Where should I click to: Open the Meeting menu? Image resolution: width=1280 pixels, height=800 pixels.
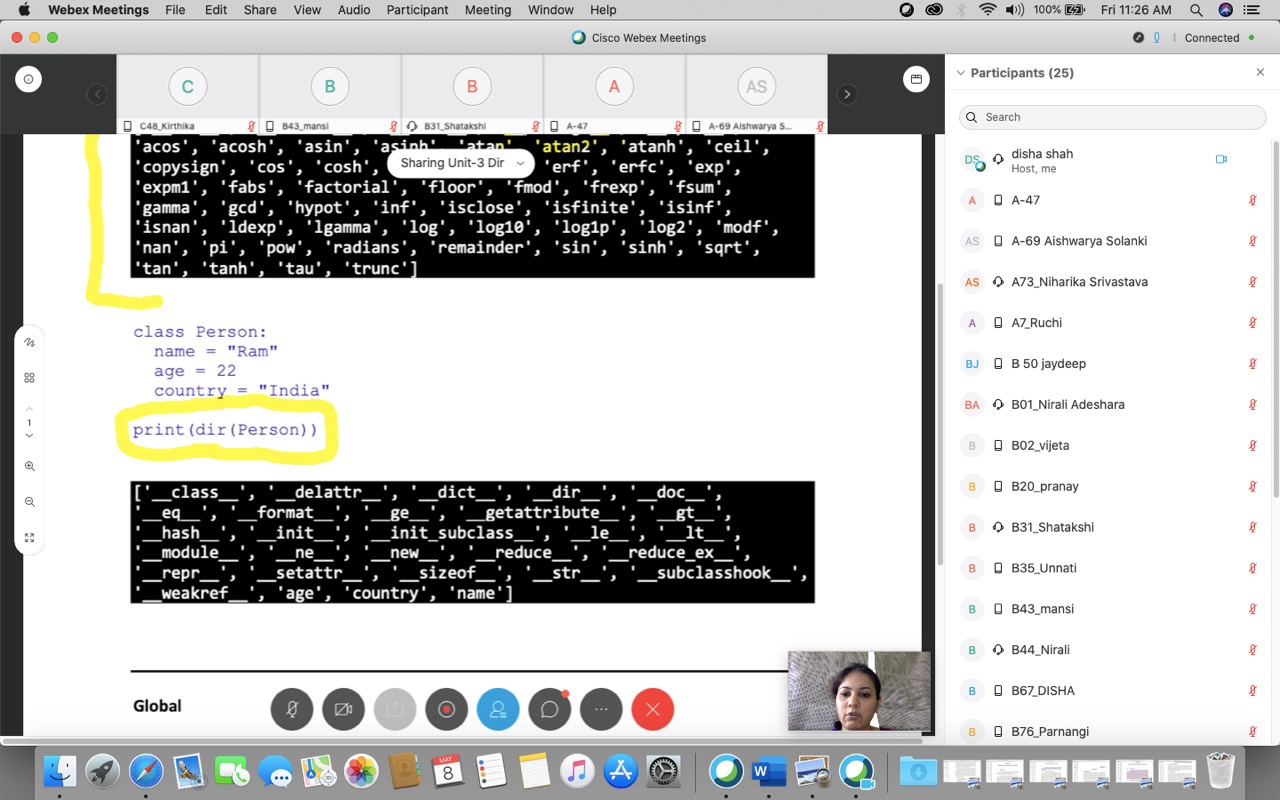(x=488, y=10)
